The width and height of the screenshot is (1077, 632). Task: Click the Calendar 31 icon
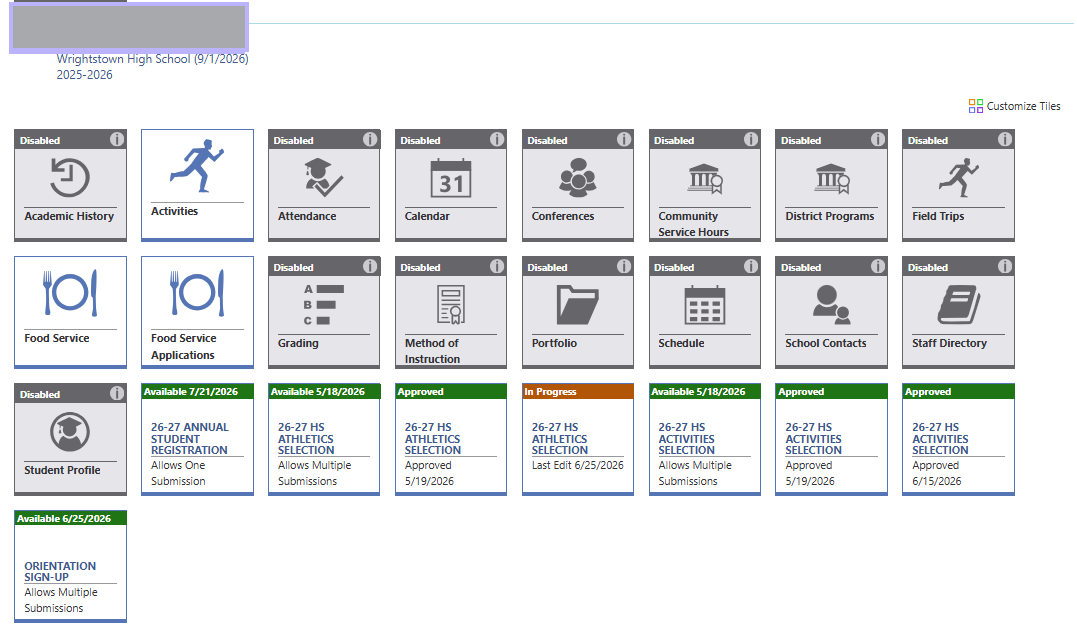point(451,178)
